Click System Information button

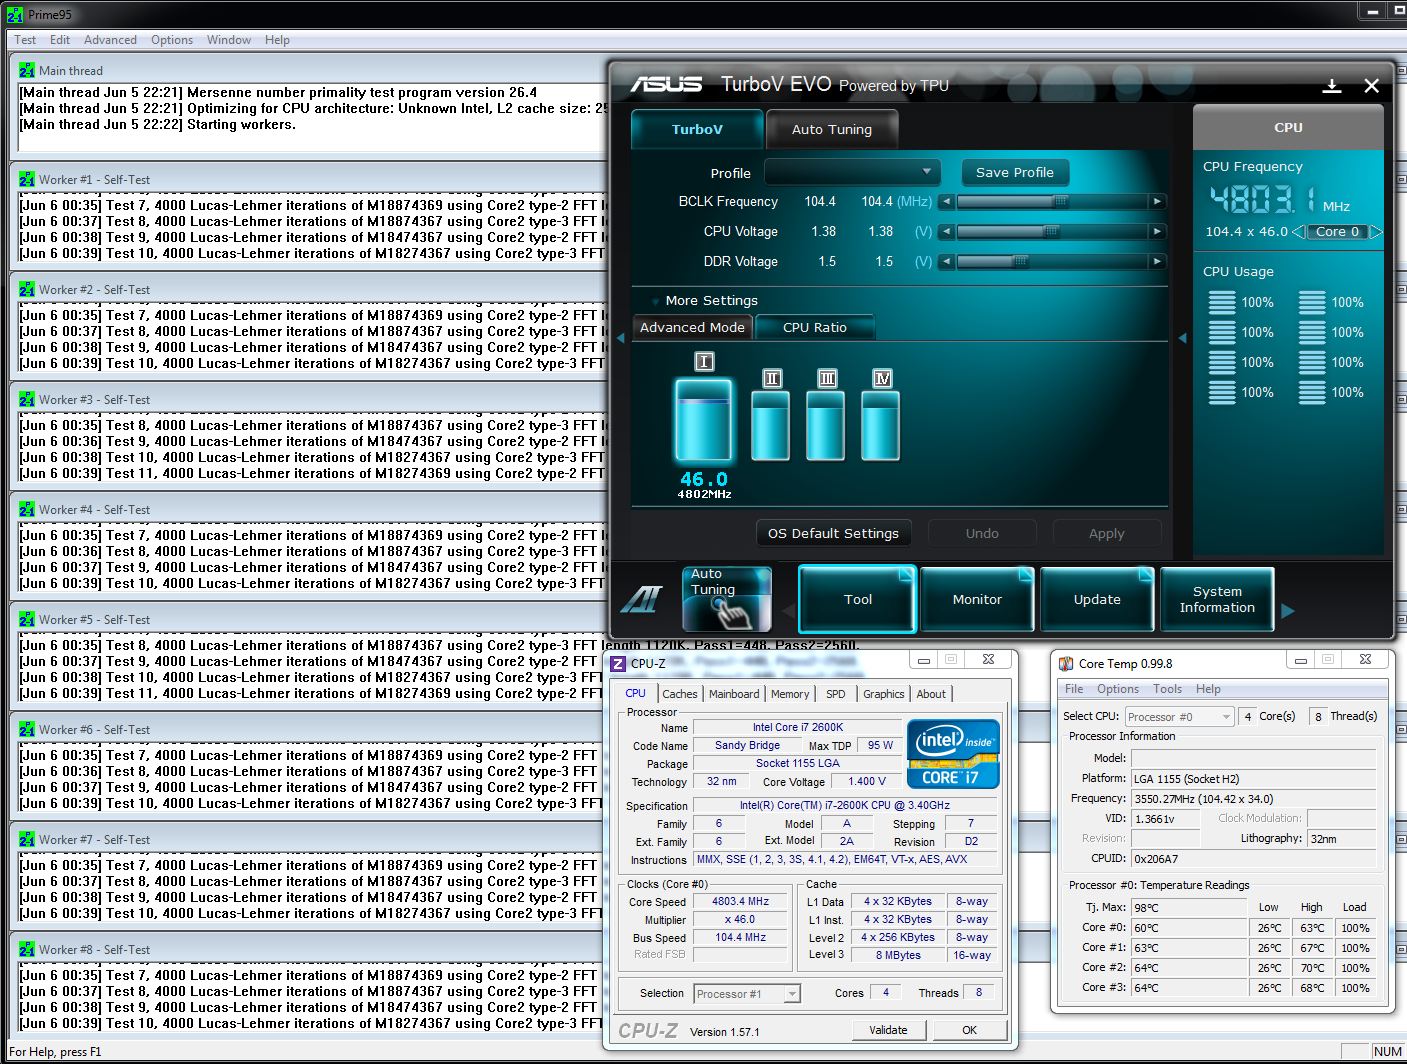[1217, 600]
